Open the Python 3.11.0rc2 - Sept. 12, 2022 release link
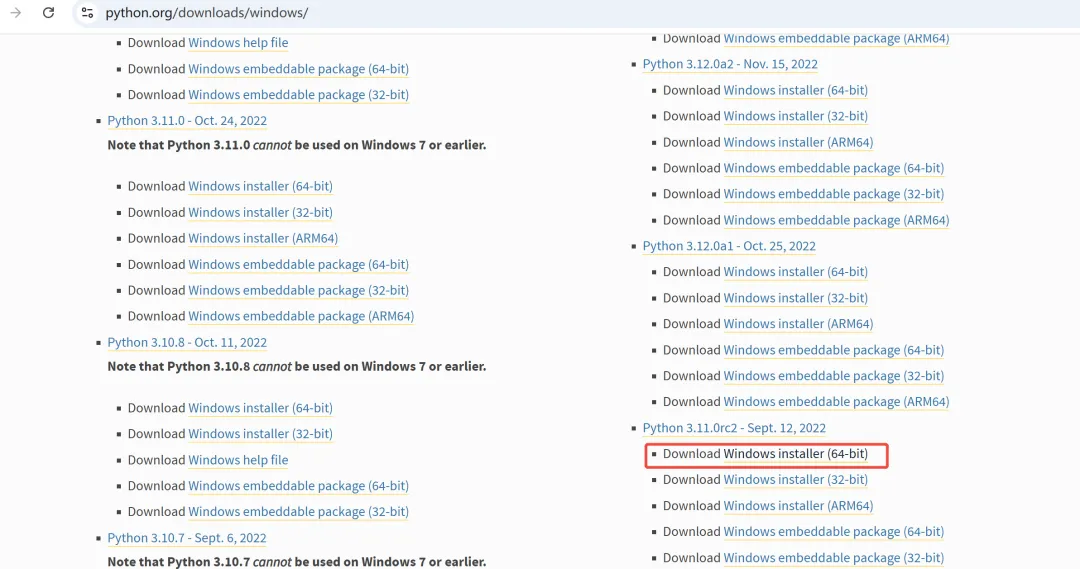The width and height of the screenshot is (1080, 569). [x=734, y=428]
